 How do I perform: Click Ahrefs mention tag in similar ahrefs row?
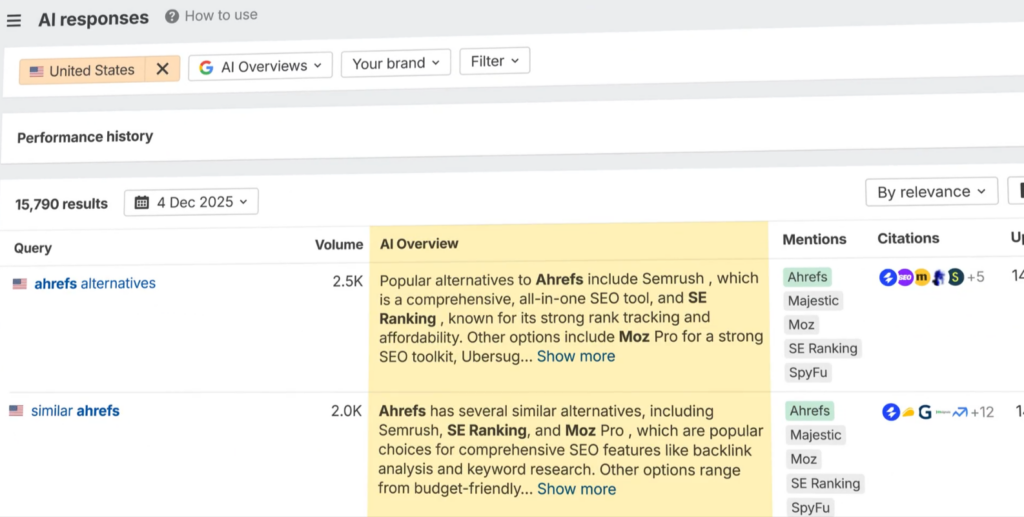[x=809, y=411]
